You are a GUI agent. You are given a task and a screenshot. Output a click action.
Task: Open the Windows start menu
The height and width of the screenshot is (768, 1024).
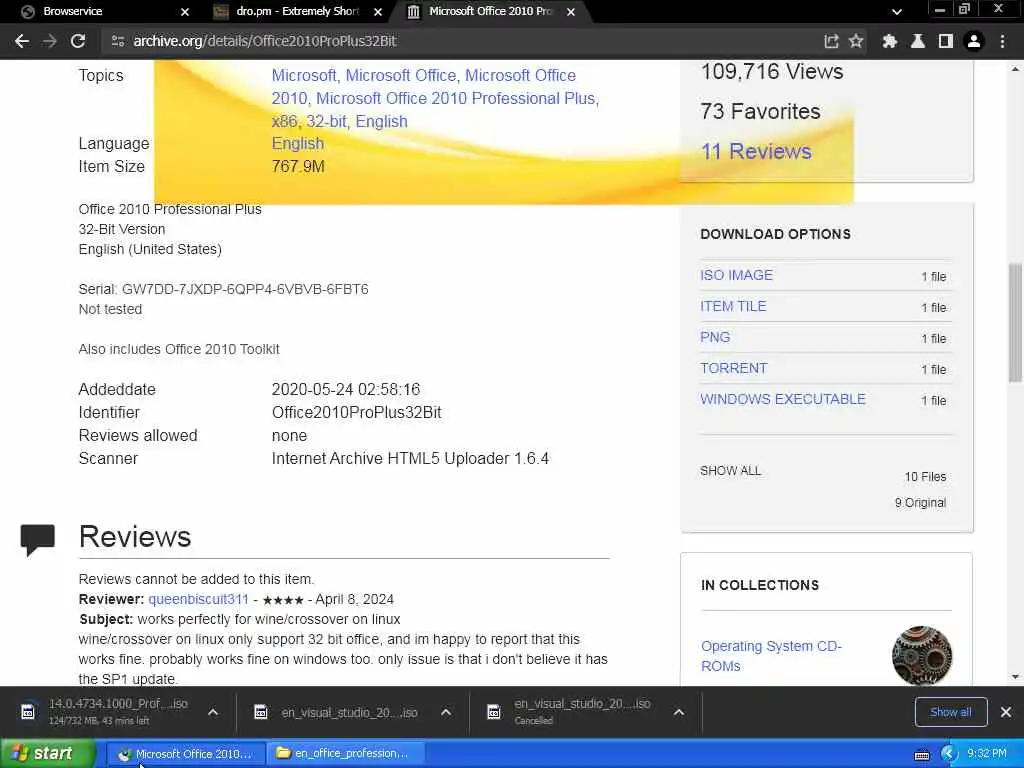click(47, 754)
